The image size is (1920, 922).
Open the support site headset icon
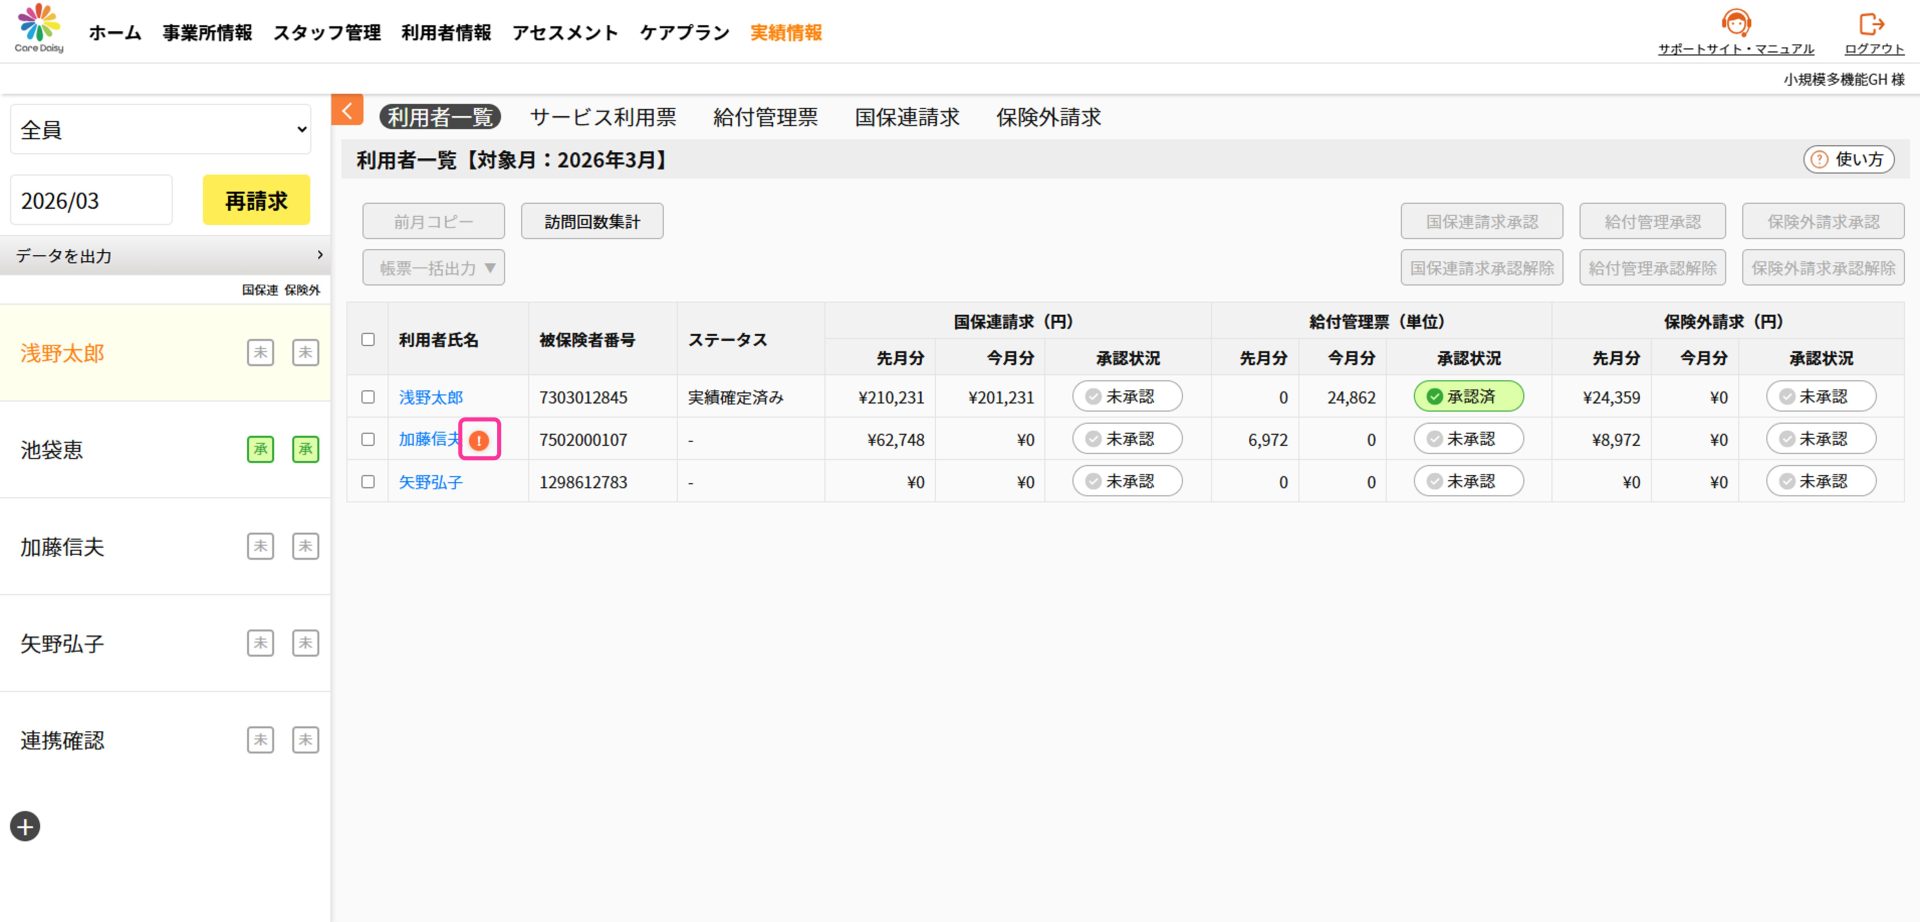[x=1735, y=23]
